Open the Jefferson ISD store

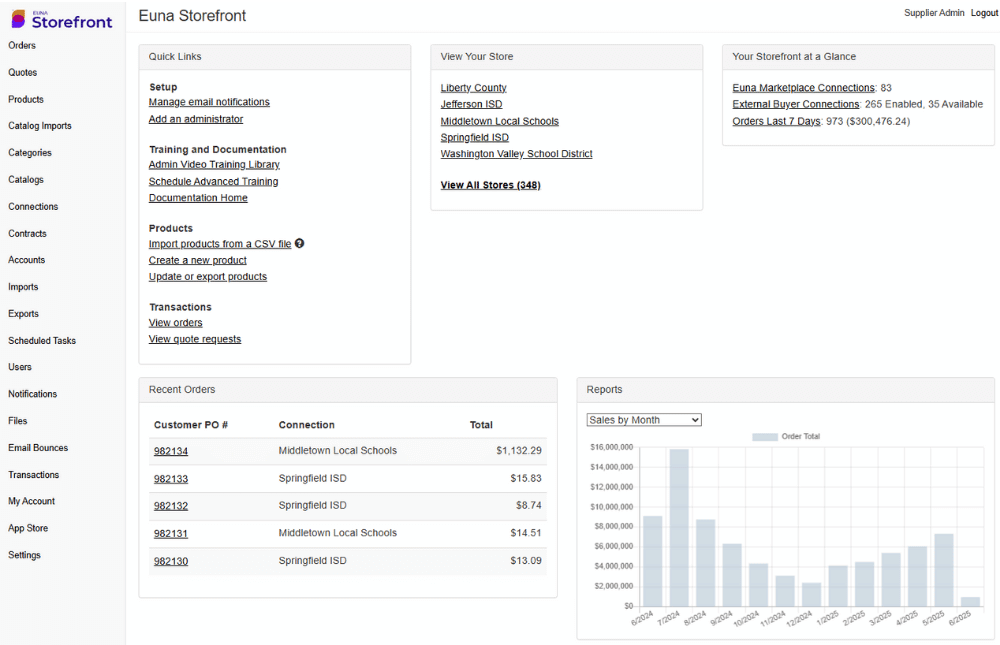[471, 104]
